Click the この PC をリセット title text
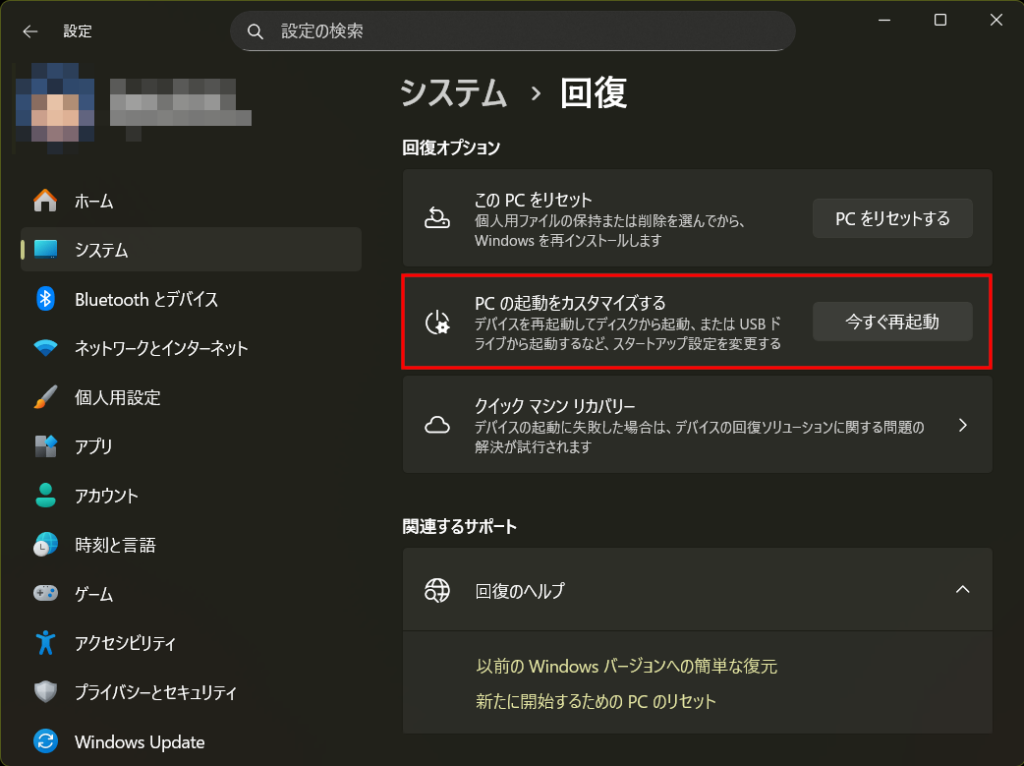This screenshot has width=1024, height=766. coord(533,199)
